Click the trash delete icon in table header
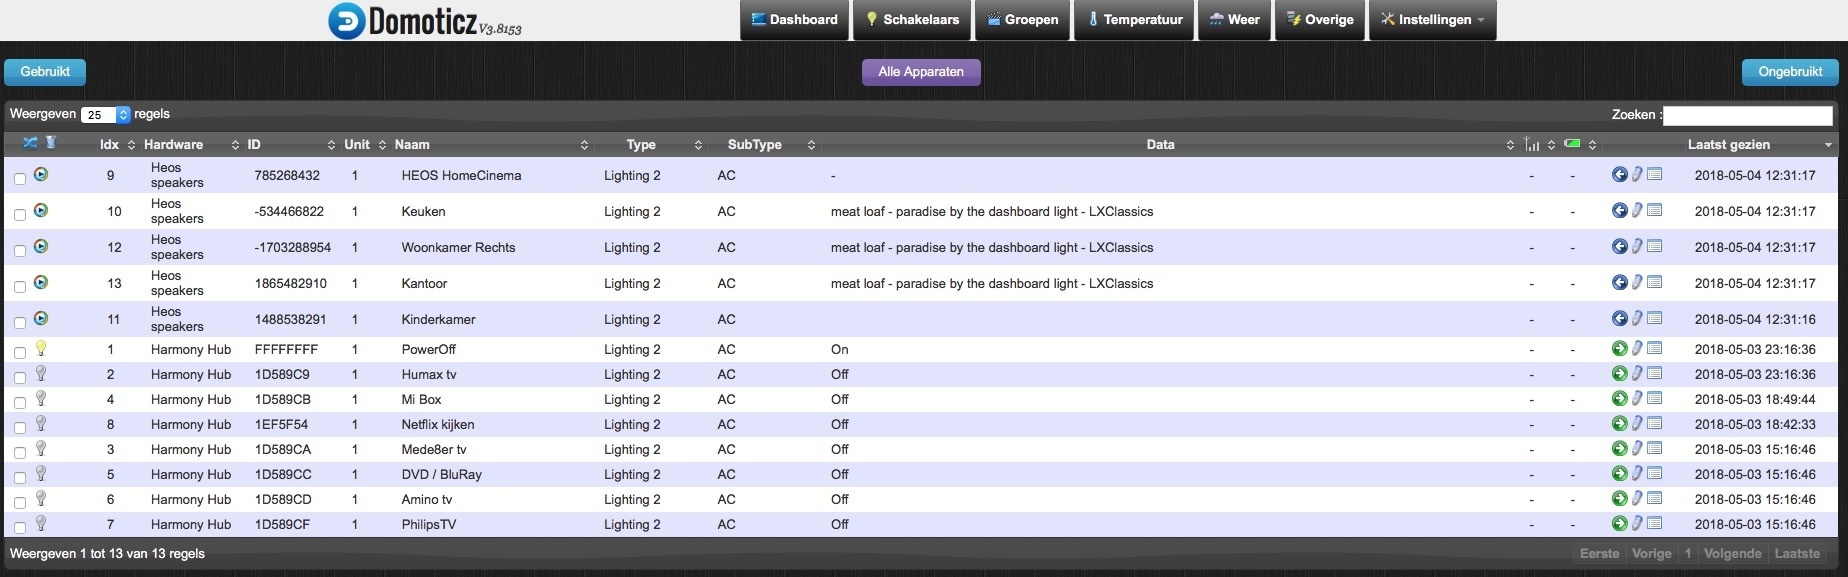 tap(51, 143)
